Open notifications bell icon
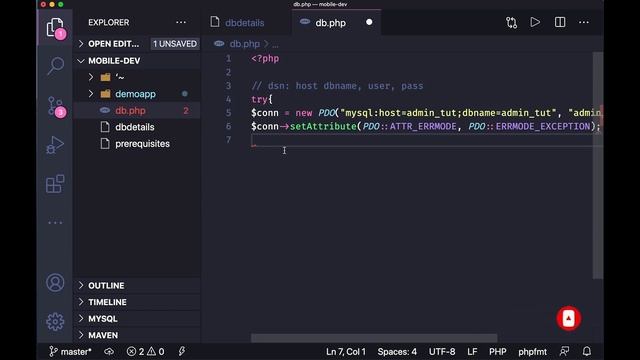This screenshot has width=640, height=360. coord(587,351)
